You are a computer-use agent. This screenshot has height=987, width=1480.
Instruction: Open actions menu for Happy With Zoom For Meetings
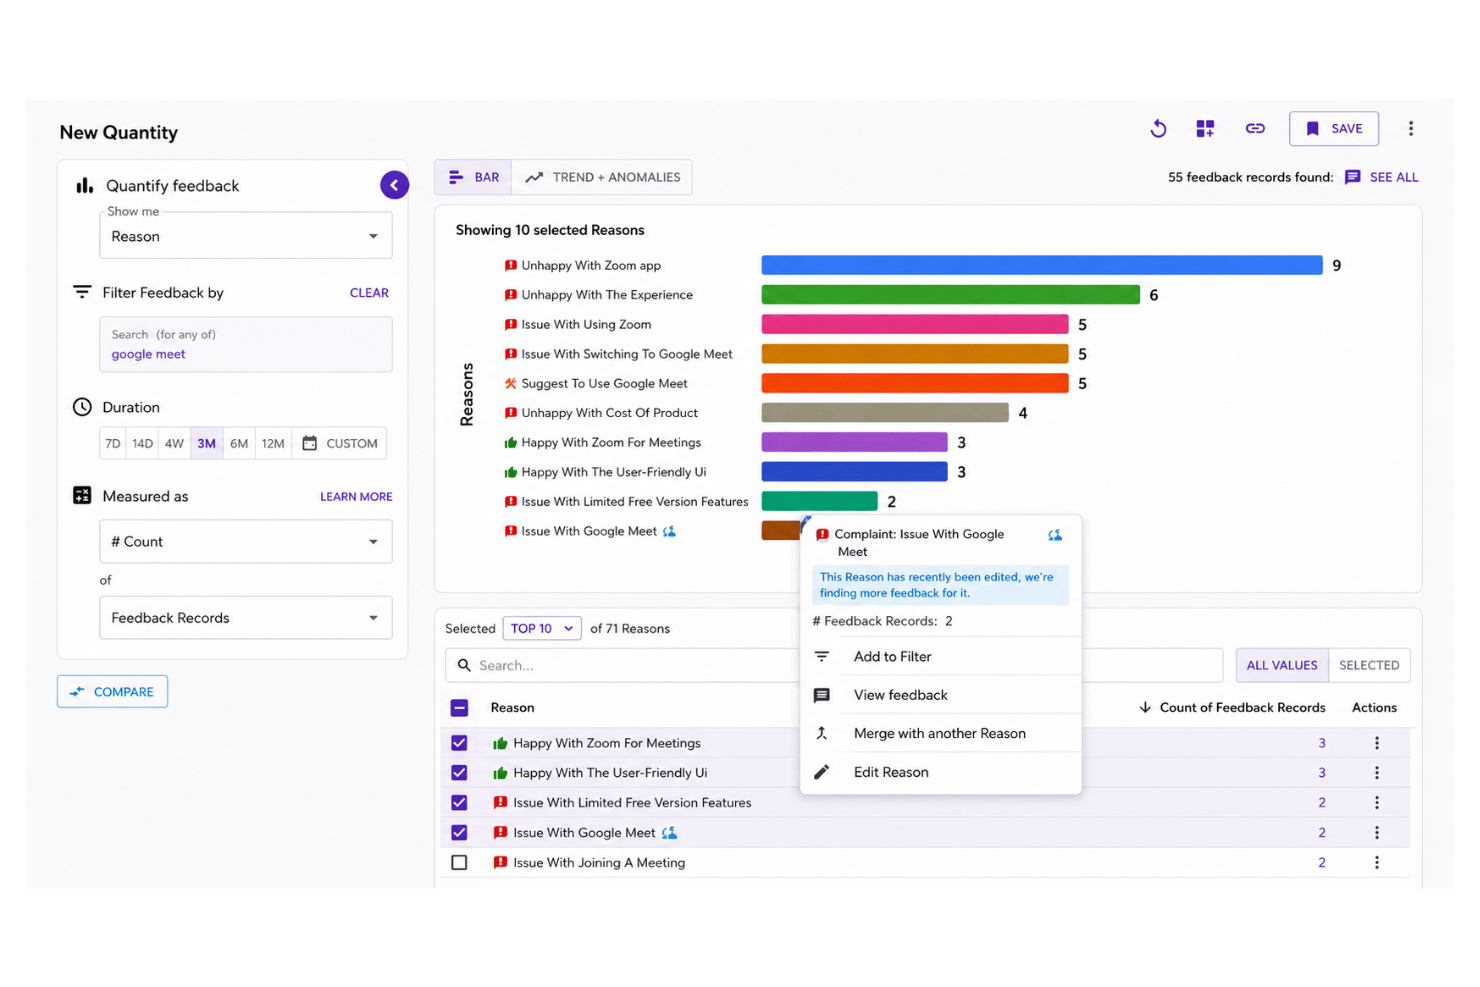click(1377, 743)
